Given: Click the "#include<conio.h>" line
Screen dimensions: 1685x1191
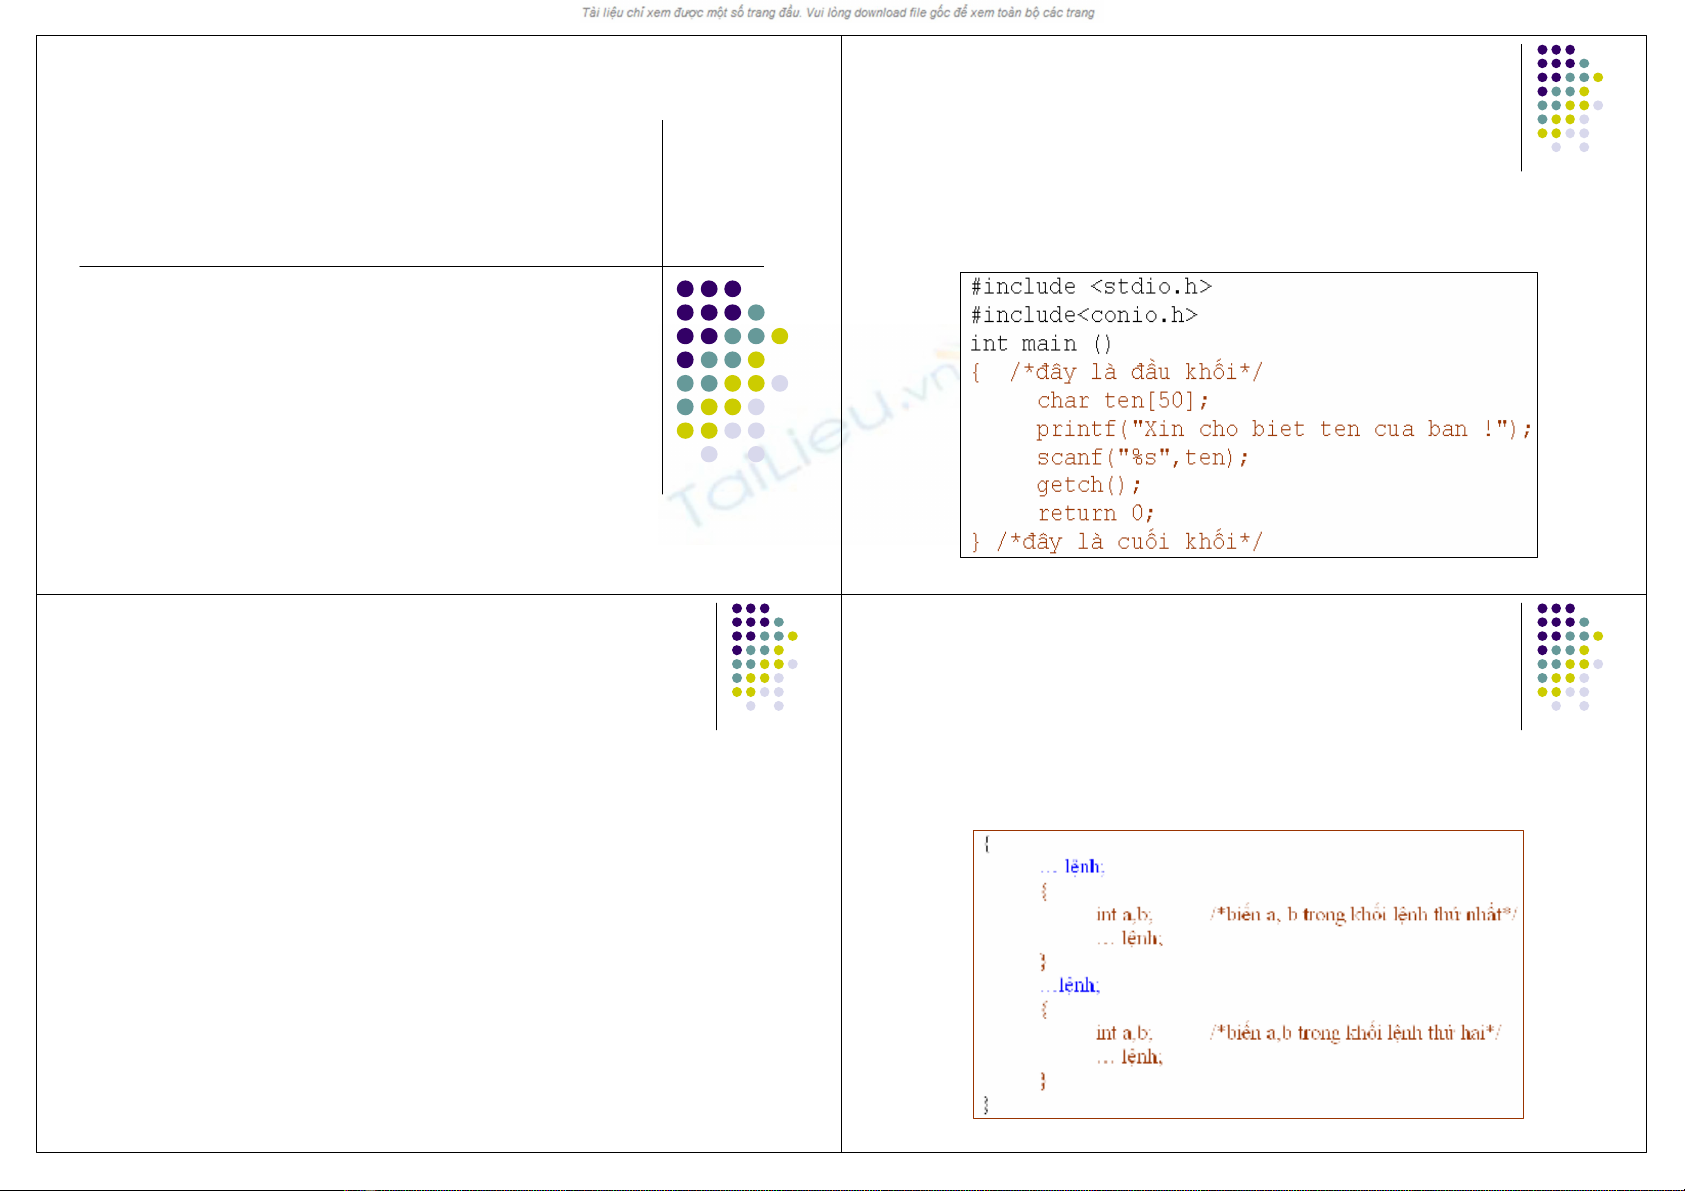Looking at the screenshot, I should [x=1083, y=315].
